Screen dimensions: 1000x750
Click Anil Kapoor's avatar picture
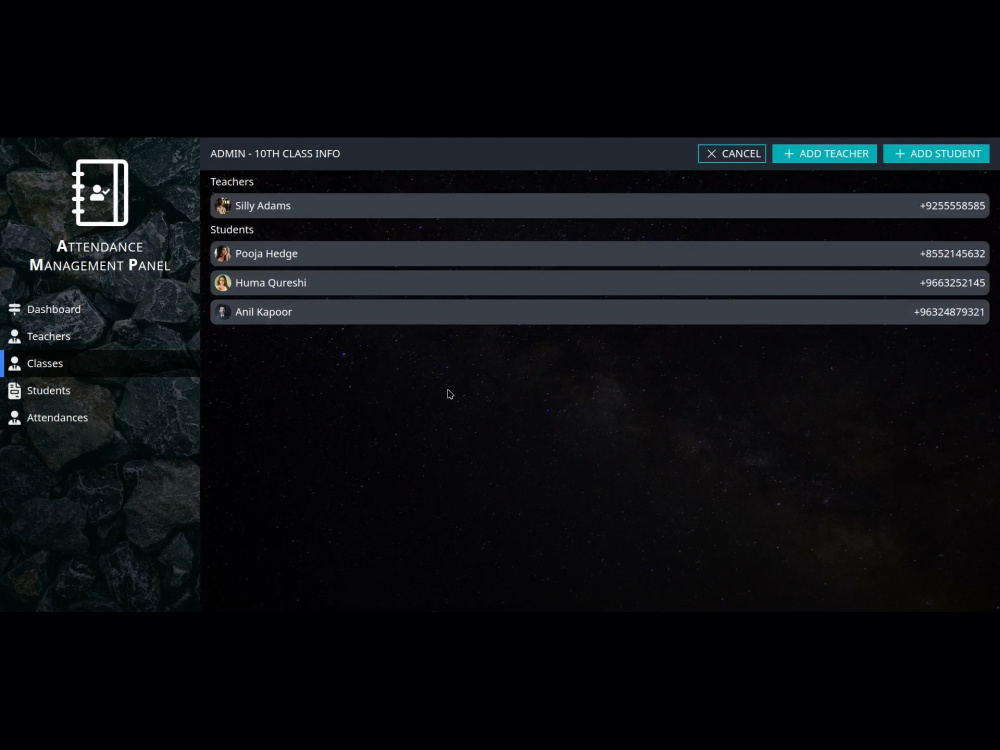(x=223, y=312)
